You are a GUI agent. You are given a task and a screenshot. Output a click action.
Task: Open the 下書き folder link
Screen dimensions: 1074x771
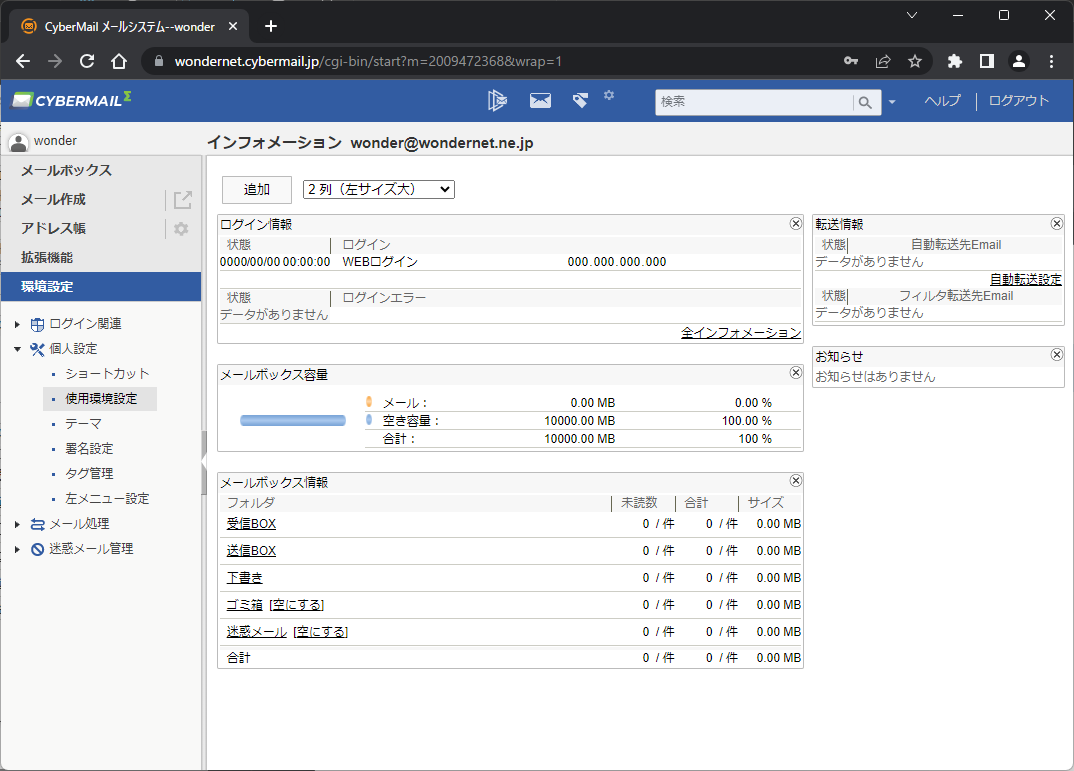(245, 578)
